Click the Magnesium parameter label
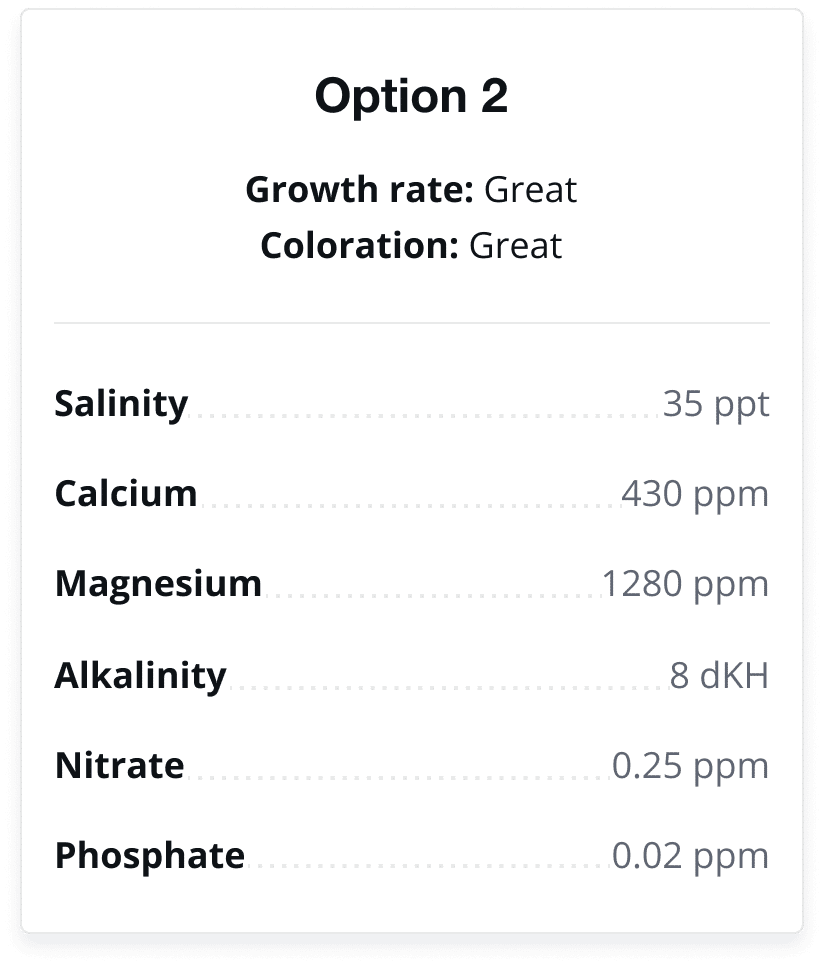This screenshot has height=966, width=824. (x=158, y=583)
